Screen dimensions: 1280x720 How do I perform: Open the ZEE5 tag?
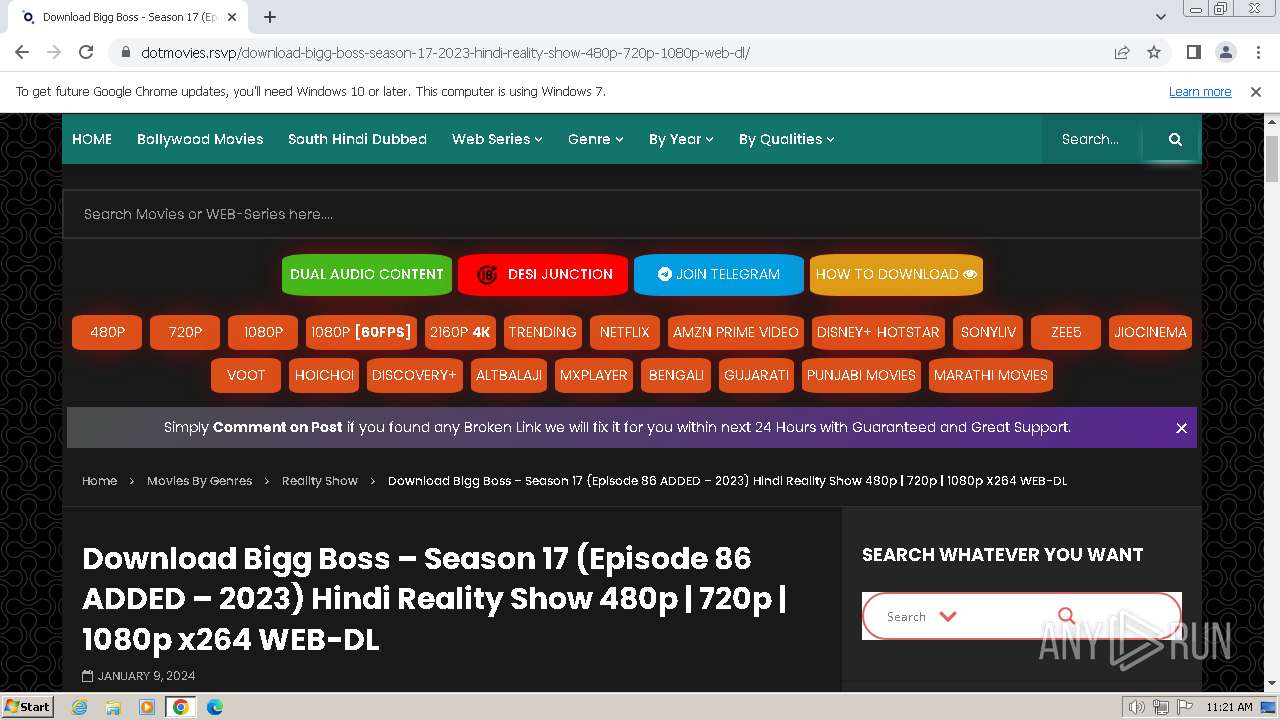point(1066,332)
